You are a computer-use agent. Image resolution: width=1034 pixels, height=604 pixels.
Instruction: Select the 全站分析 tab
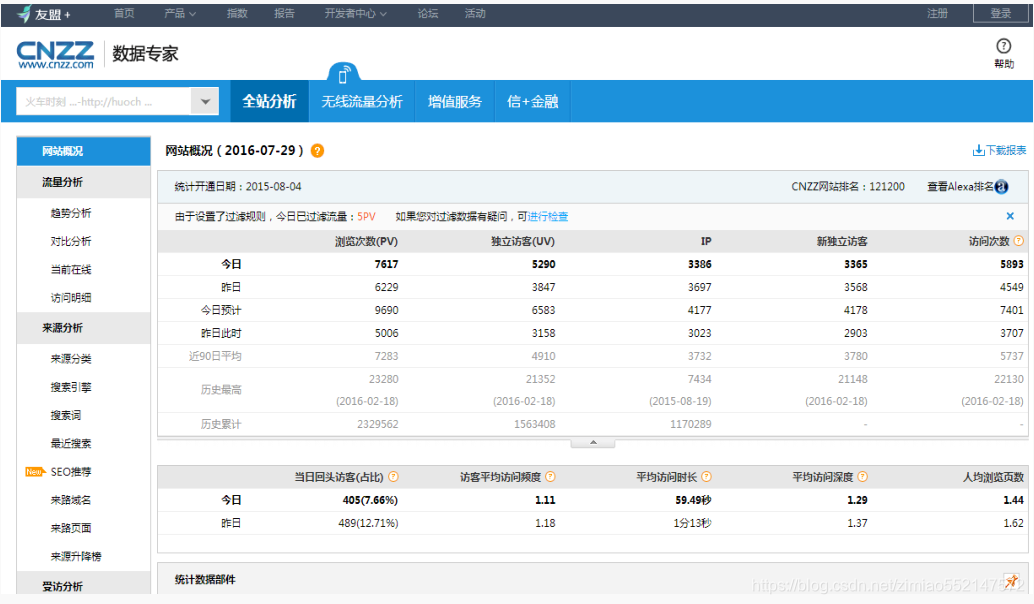coord(269,102)
